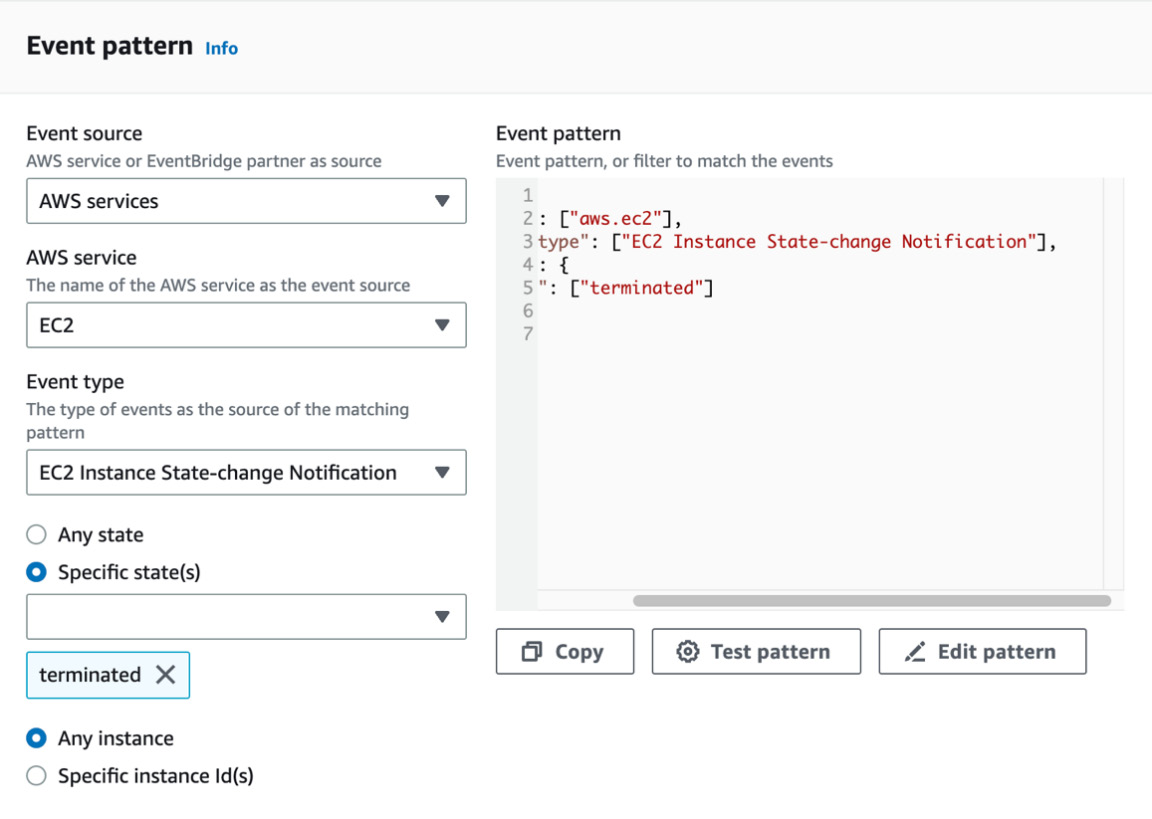Click the Event source field label

(84, 133)
